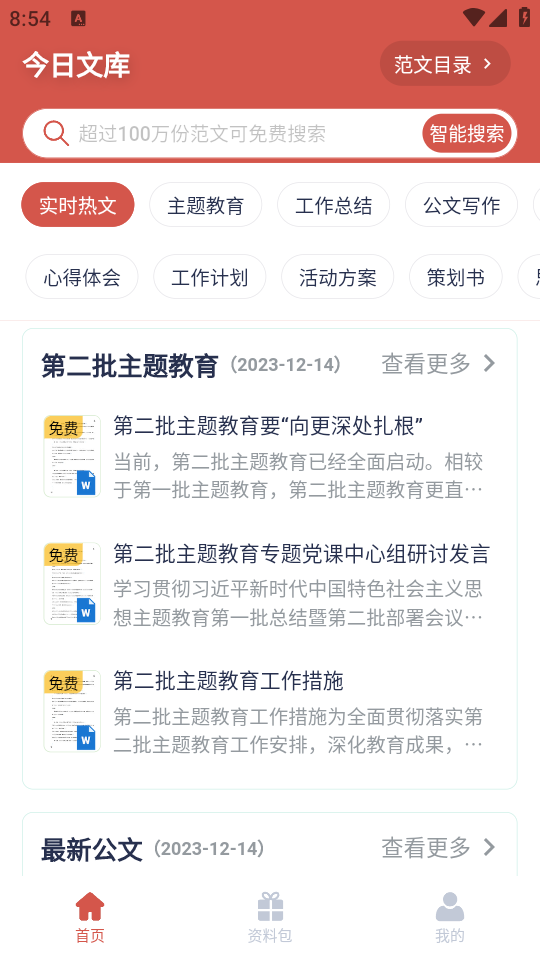
Task: Tap the search magnifier icon
Action: pos(56,133)
